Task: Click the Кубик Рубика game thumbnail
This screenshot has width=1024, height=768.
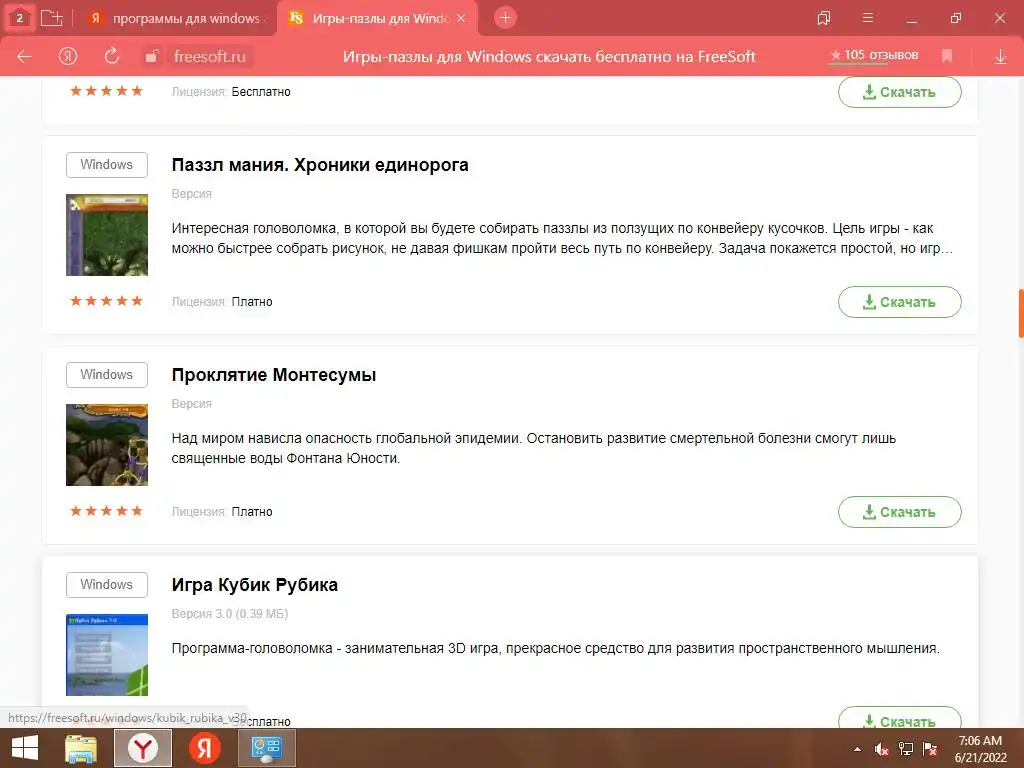Action: 106,654
